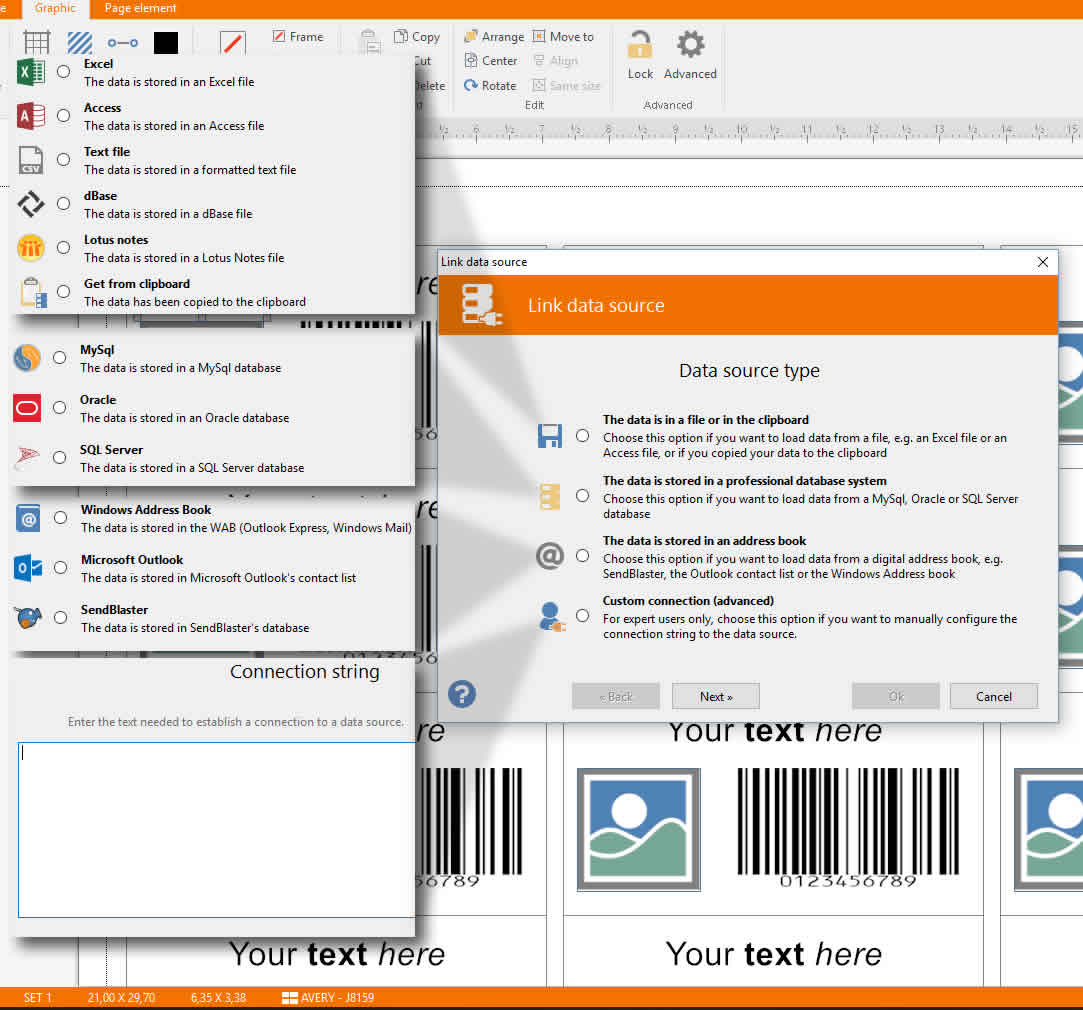Viewport: 1083px width, 1010px height.
Task: Open the Move to menu
Action: (x=564, y=36)
